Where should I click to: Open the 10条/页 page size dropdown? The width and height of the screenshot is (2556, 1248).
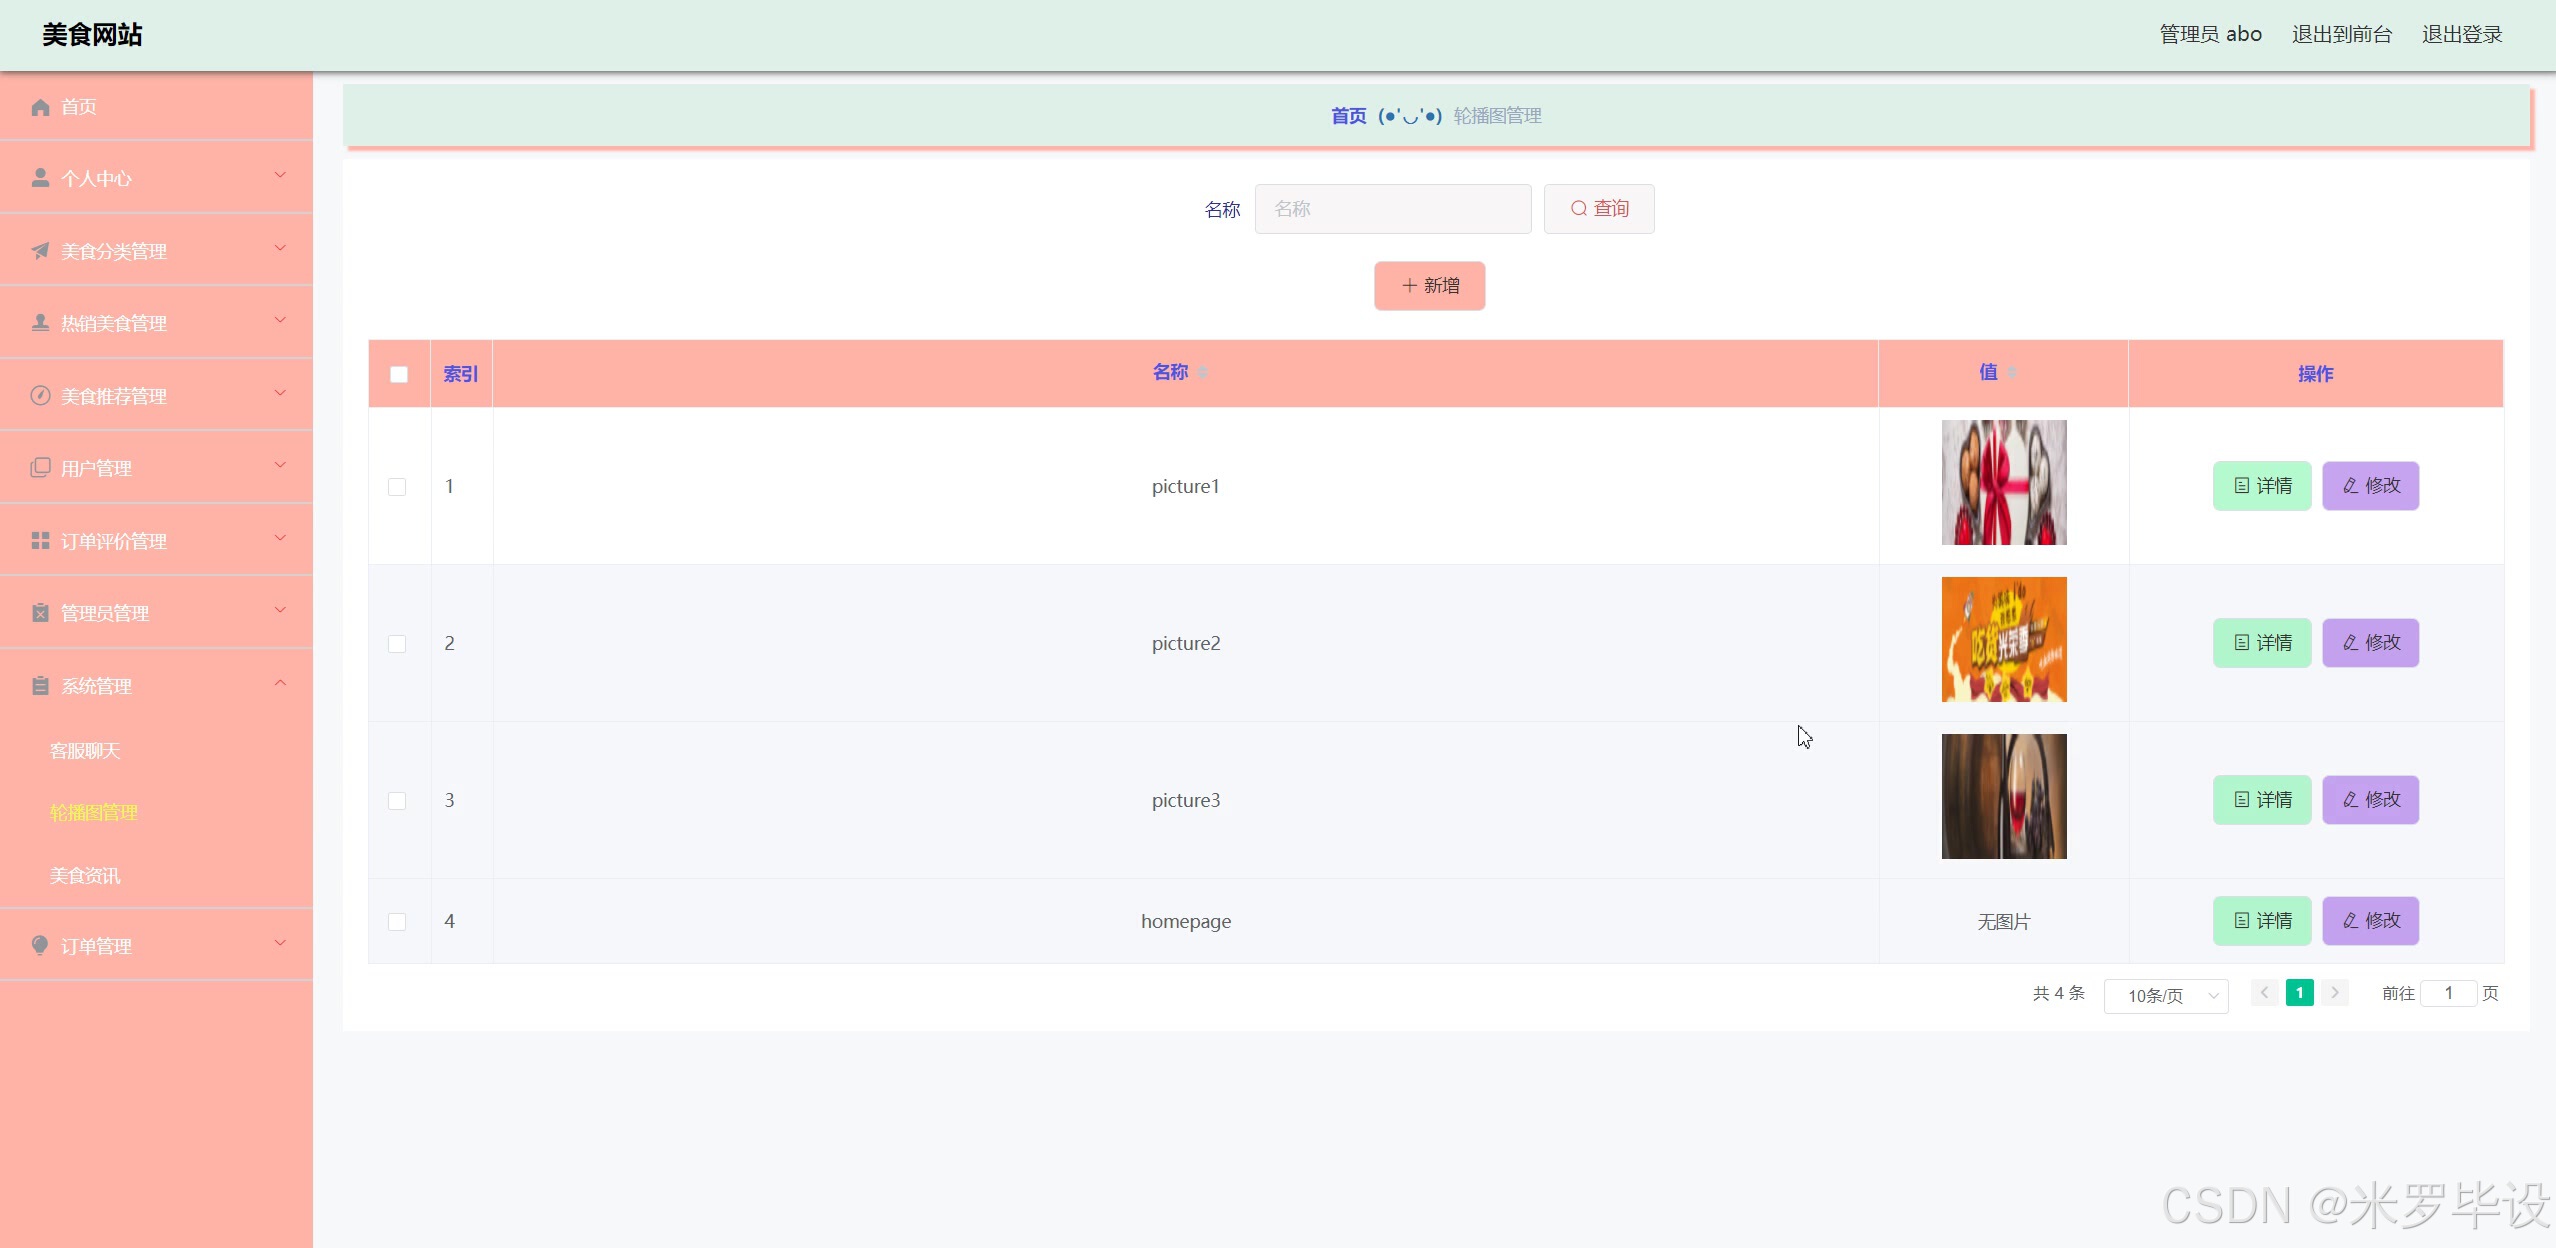pos(2166,995)
